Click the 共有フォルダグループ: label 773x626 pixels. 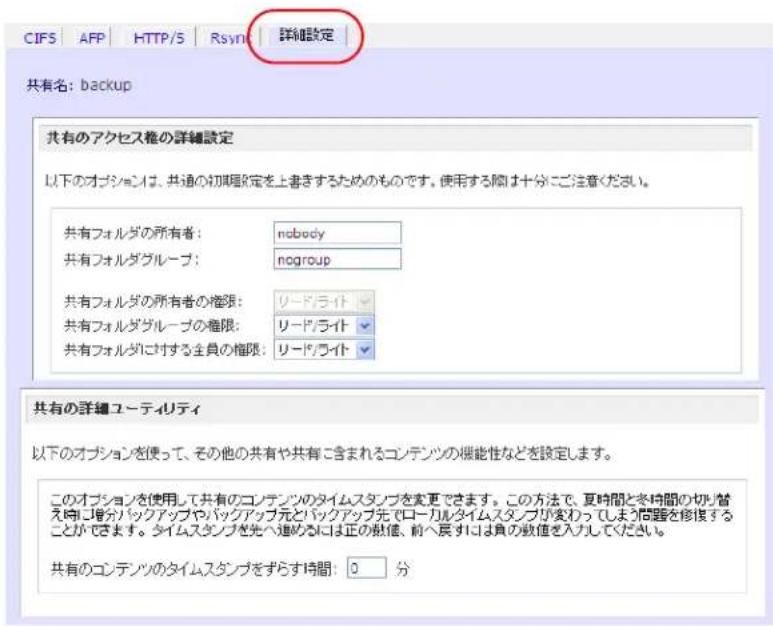point(132,259)
